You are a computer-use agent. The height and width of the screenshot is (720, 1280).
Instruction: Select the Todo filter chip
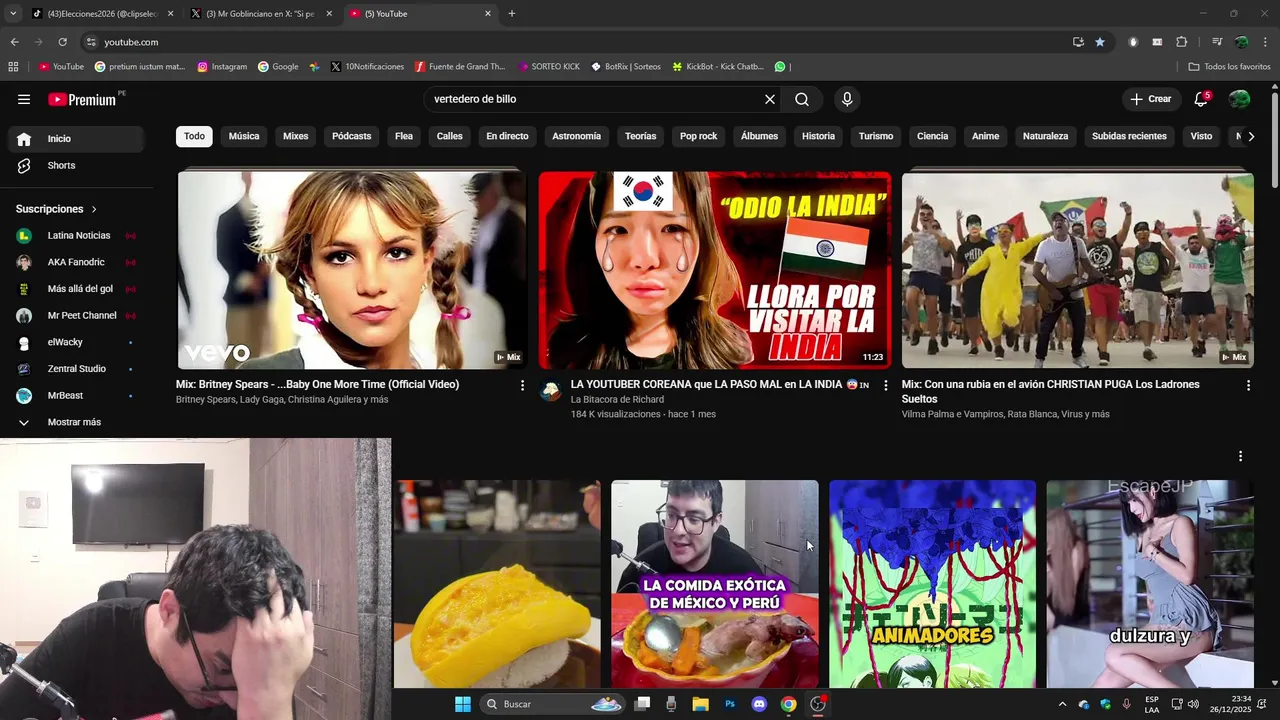(x=194, y=136)
